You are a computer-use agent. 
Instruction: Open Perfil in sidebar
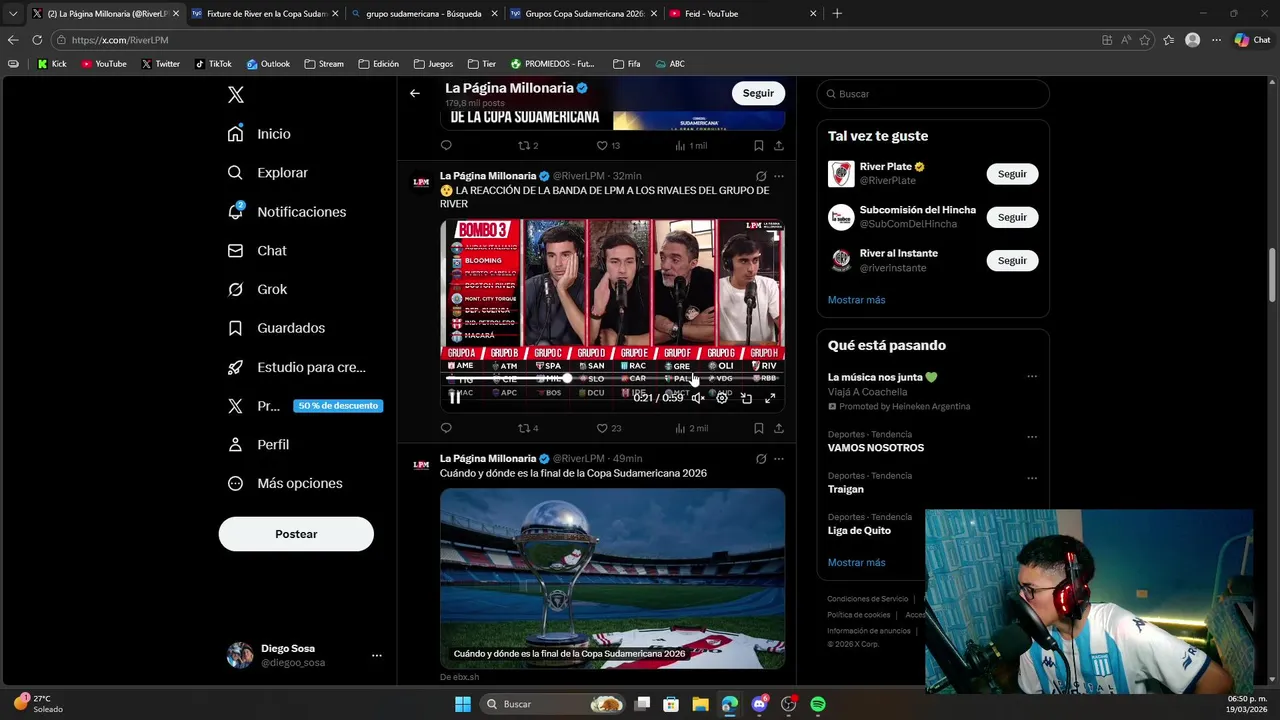coord(258,445)
